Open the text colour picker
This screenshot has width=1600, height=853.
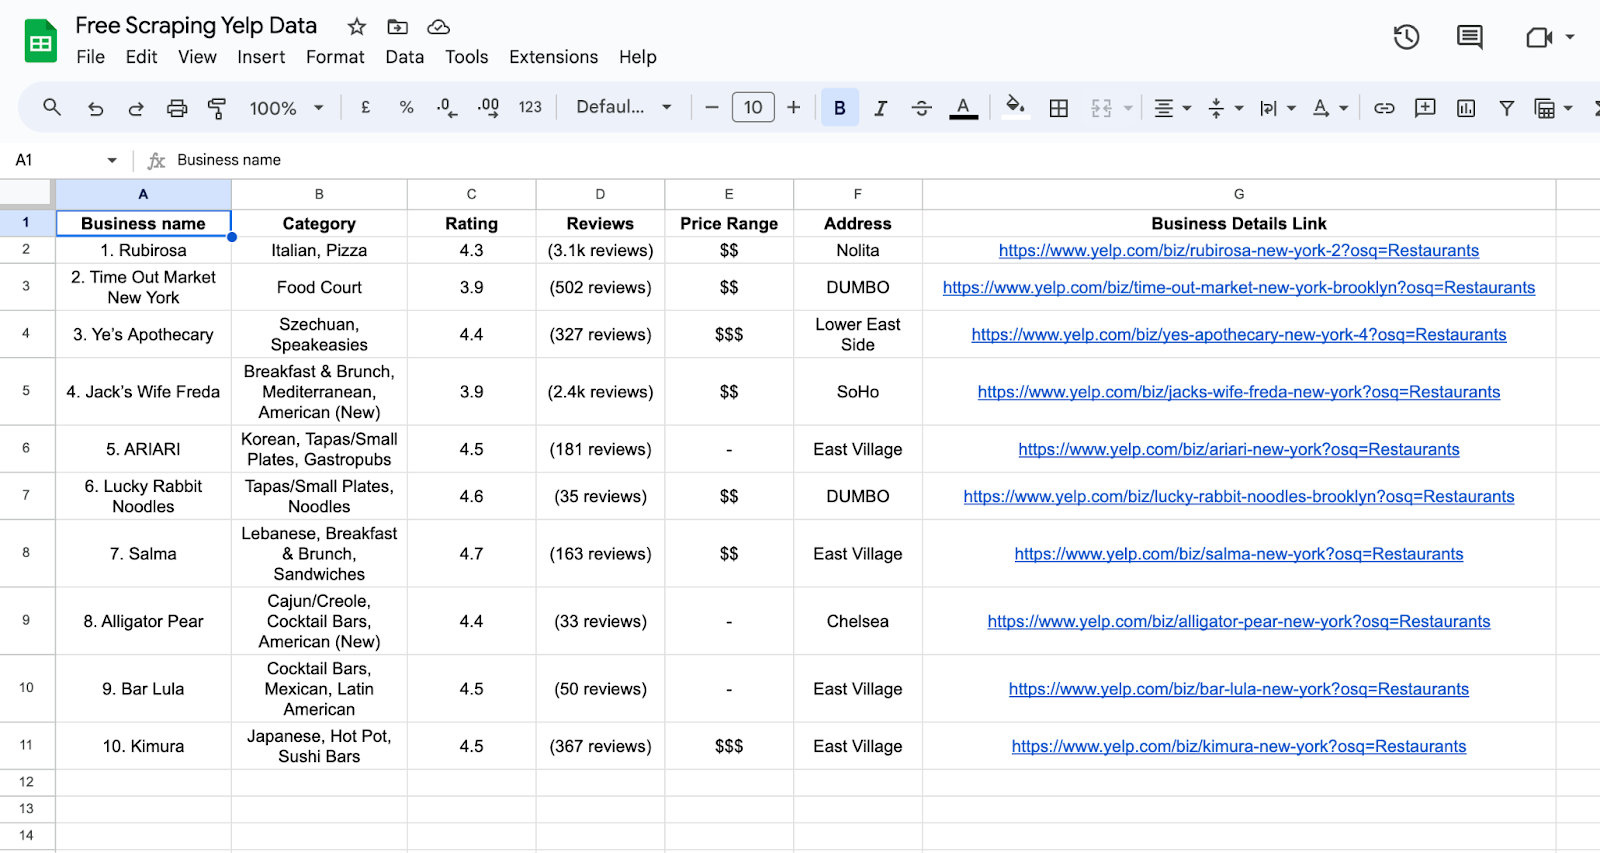pos(963,108)
